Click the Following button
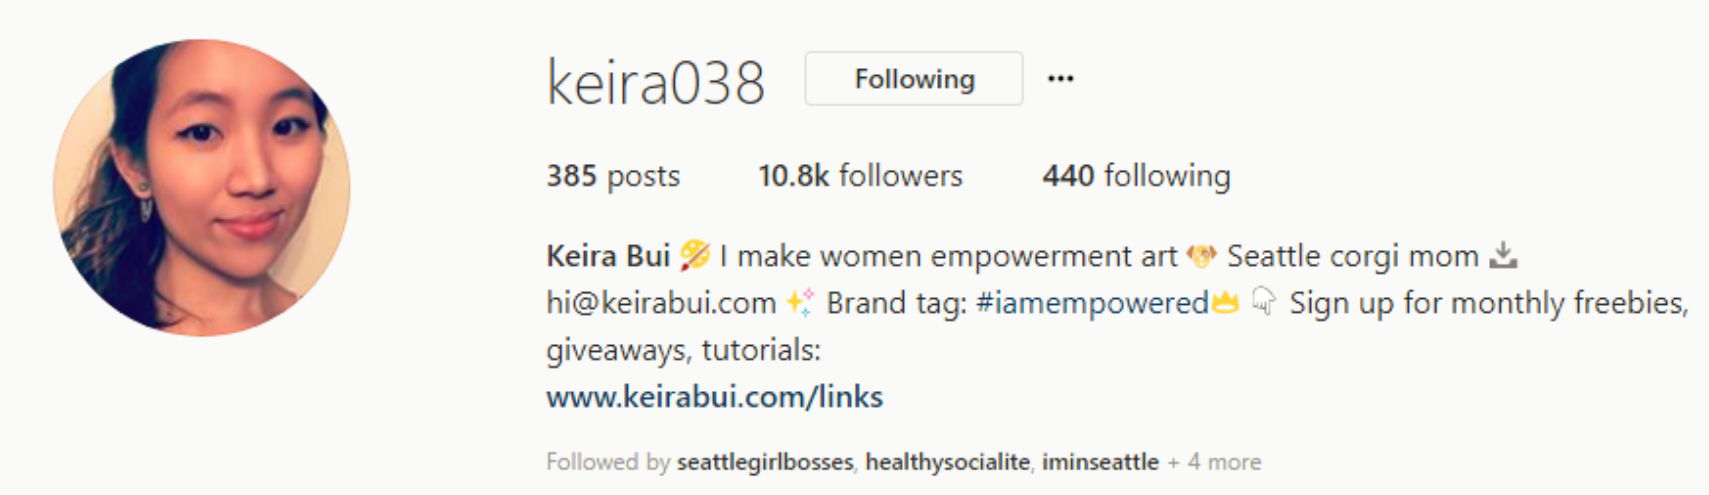Screen dimensions: 1709x495 [914, 79]
